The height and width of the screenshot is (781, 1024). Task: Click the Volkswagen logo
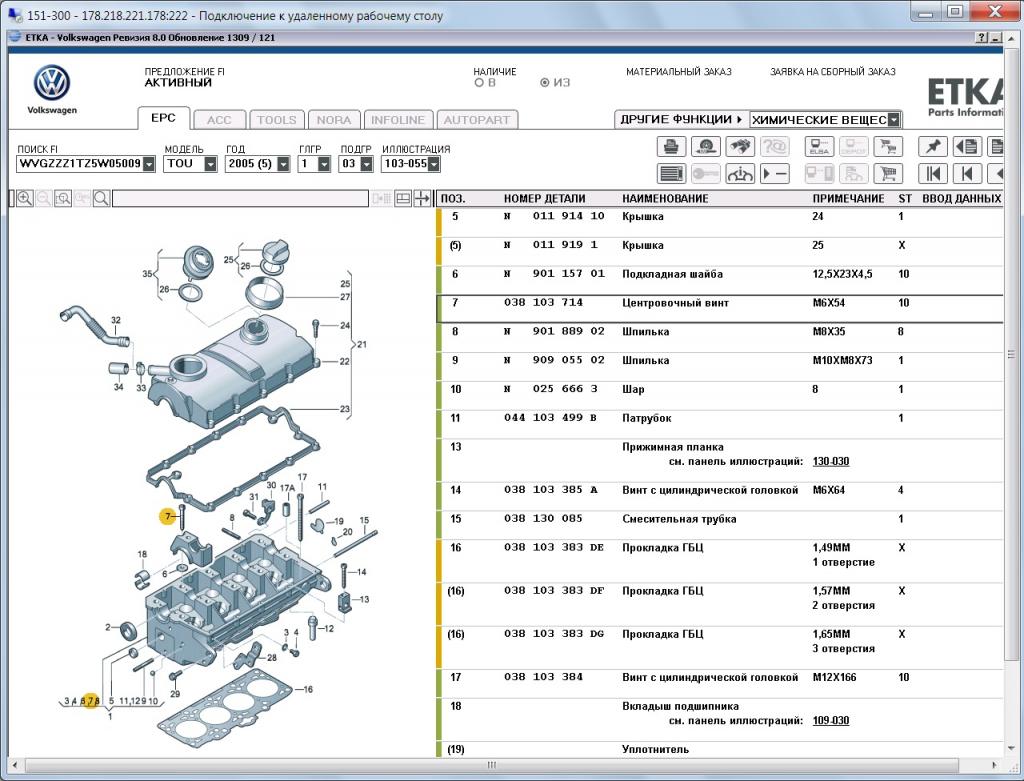tap(52, 83)
